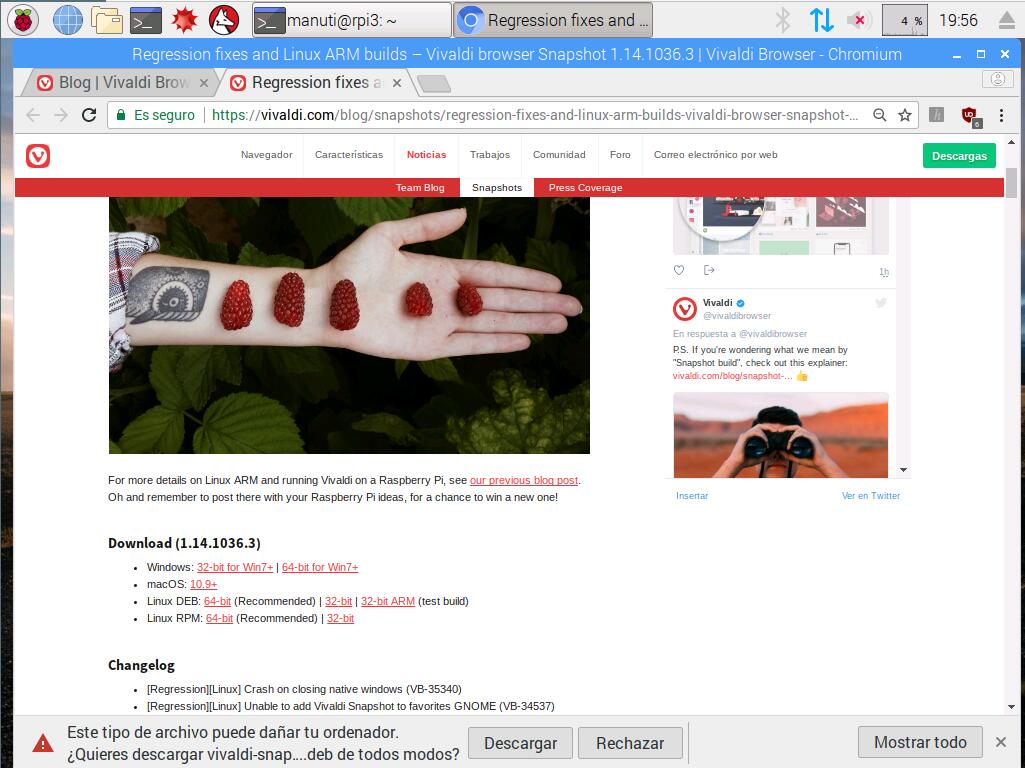Click Descargar in the download warning bar
Viewport: 1025px width, 768px height.
520,743
